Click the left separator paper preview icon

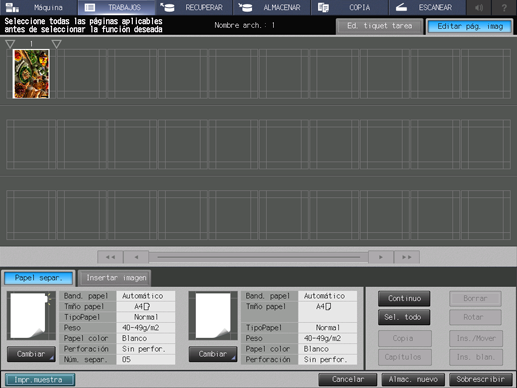pos(31,315)
